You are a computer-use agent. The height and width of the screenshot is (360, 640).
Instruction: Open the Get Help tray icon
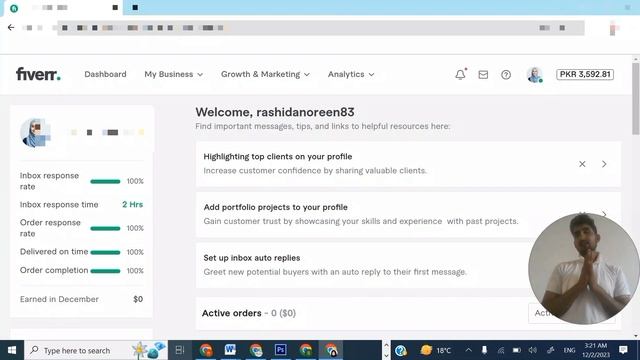point(401,350)
